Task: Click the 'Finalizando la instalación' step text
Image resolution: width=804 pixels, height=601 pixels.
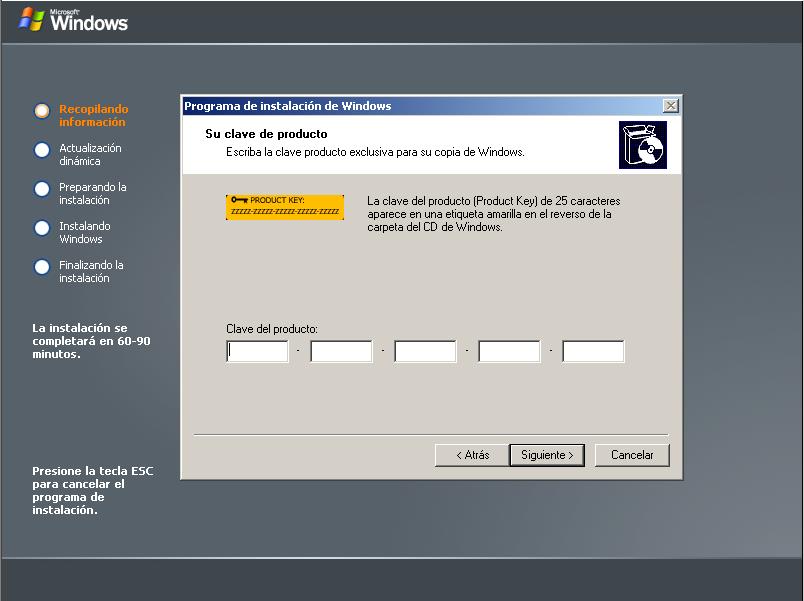Action: point(91,271)
